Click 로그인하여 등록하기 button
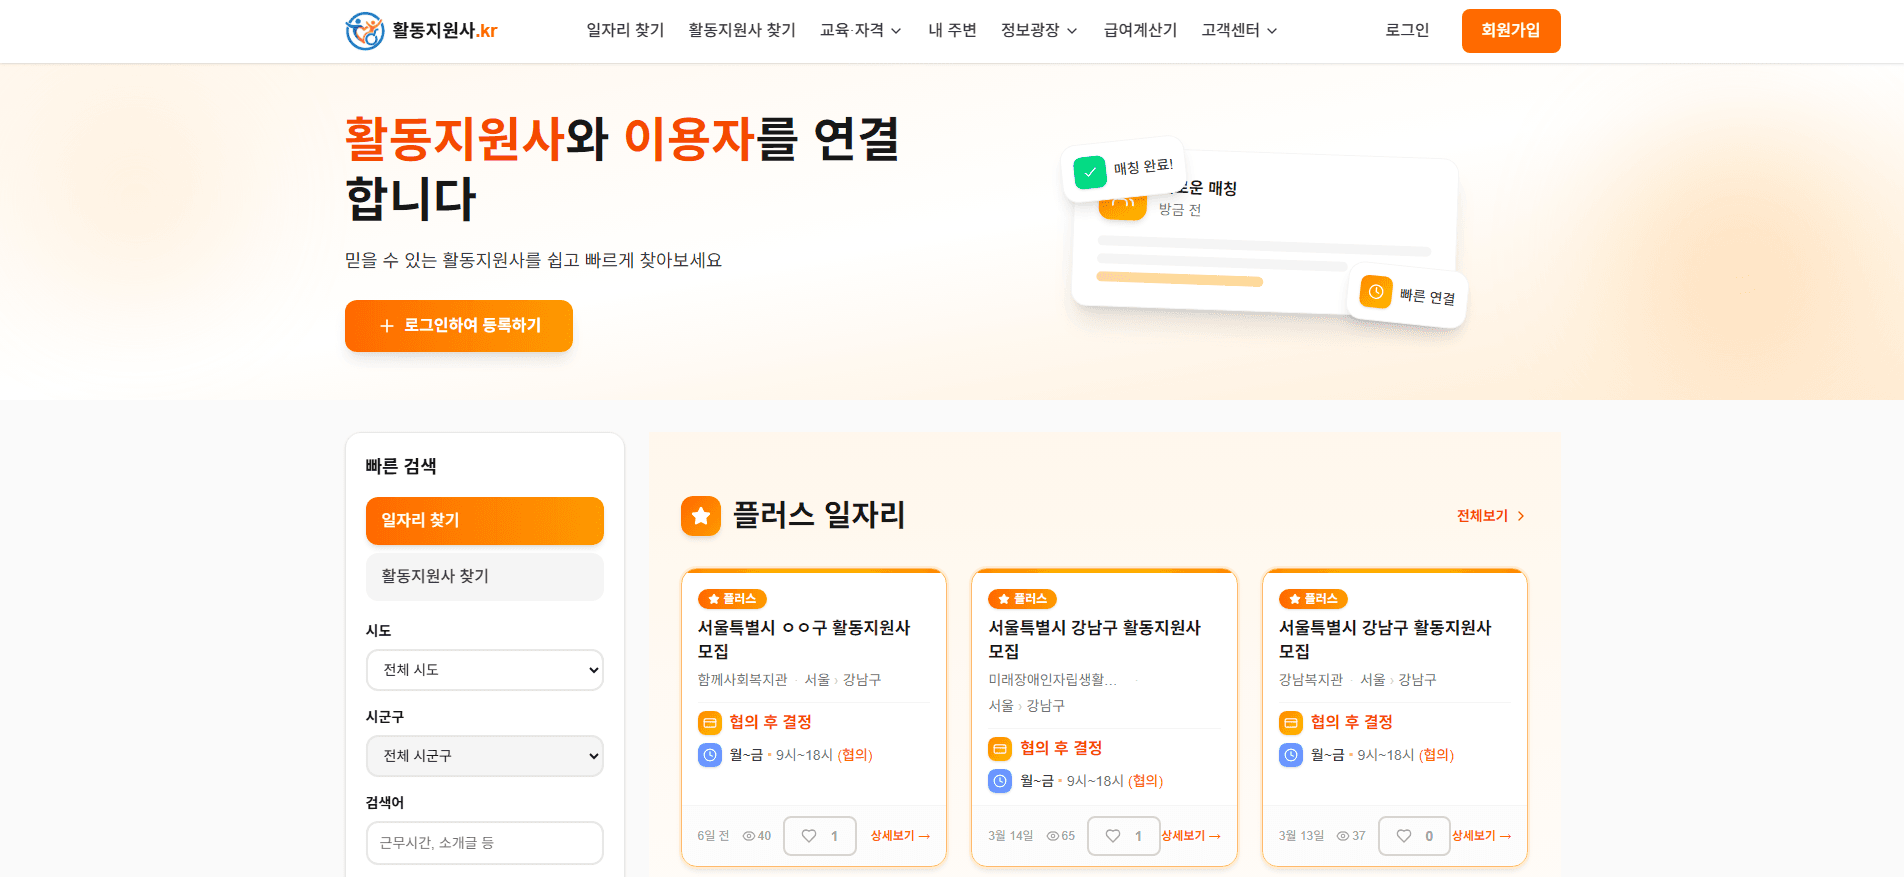The width and height of the screenshot is (1904, 877). [459, 326]
